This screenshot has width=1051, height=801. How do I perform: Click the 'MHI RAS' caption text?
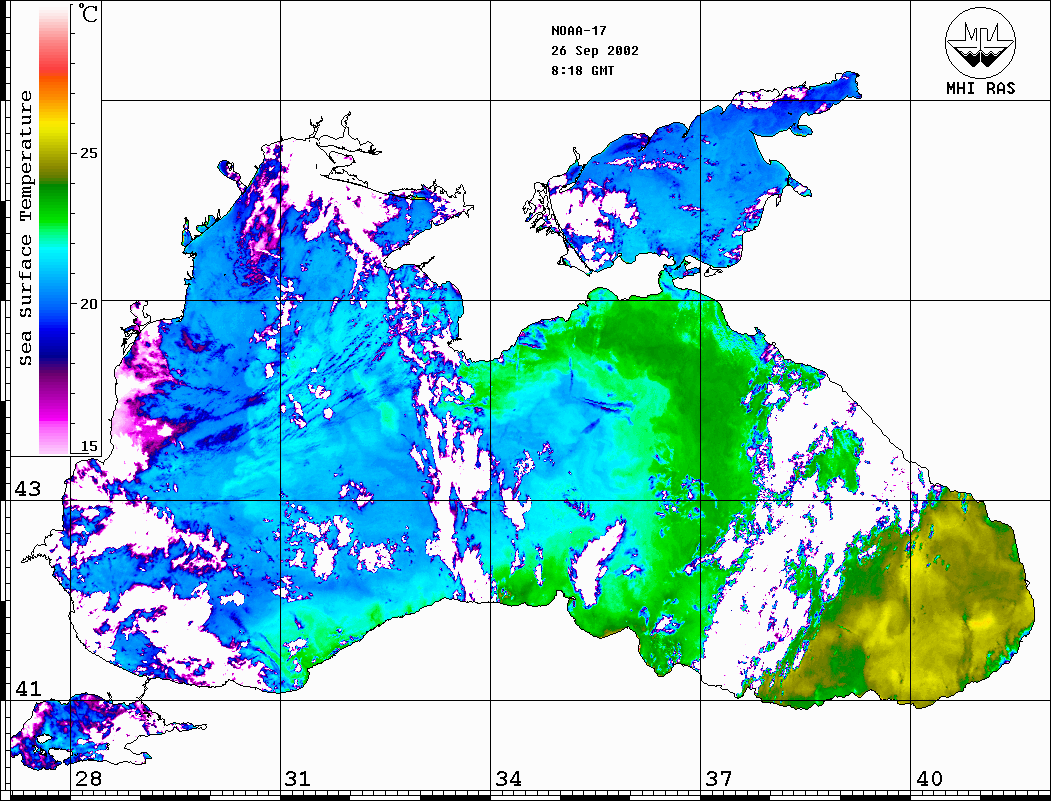coord(981,88)
